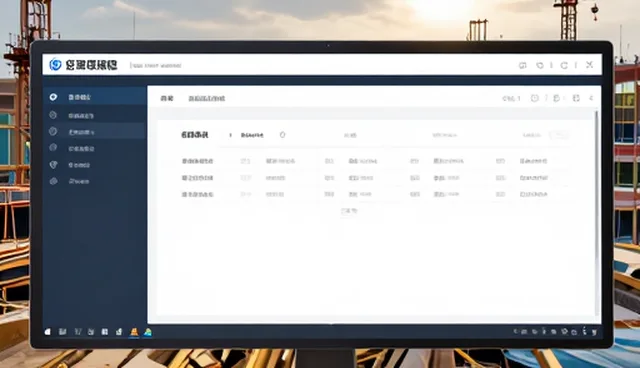Click the blue-green icon in the taskbar
The width and height of the screenshot is (640, 368).
point(148,332)
